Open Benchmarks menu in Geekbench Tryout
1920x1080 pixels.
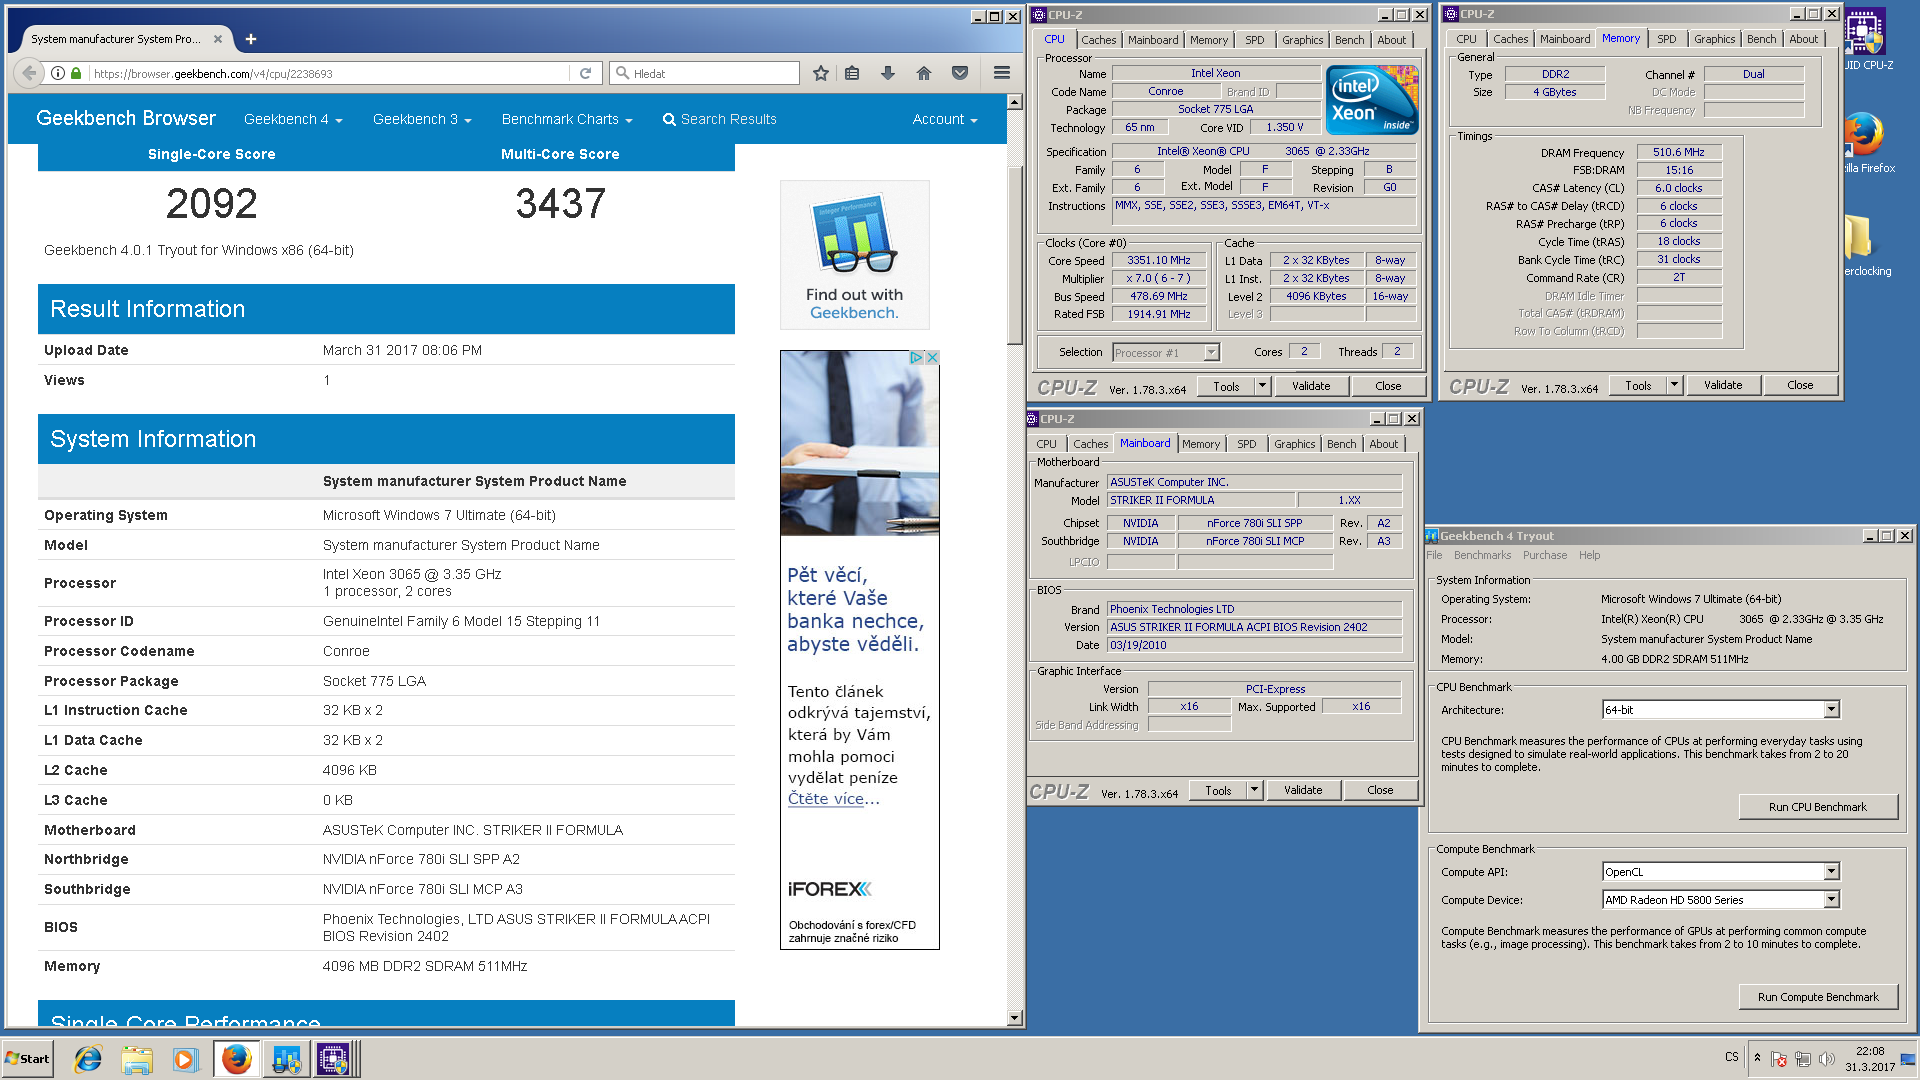[x=1482, y=555]
